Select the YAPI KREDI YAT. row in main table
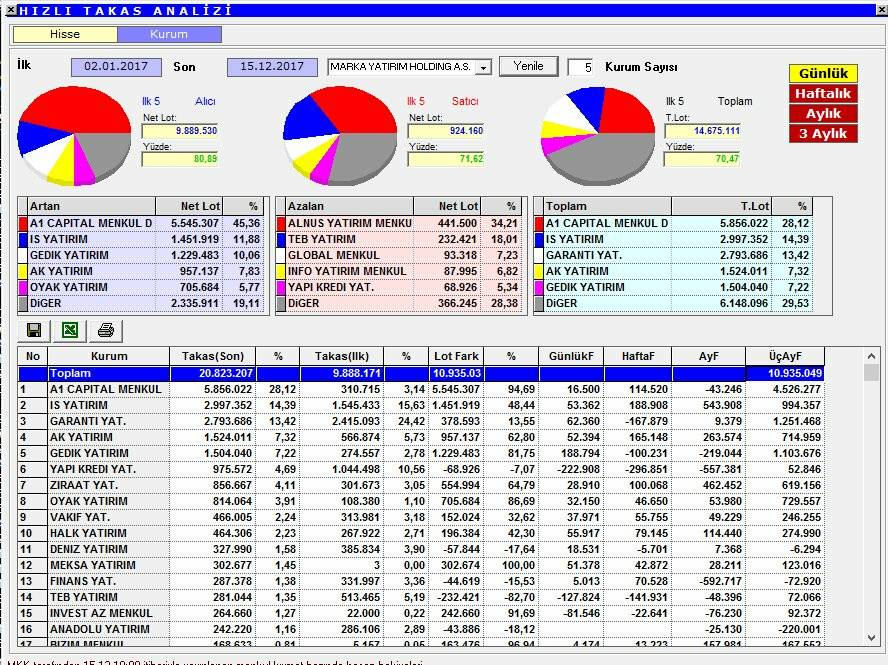The width and height of the screenshot is (888, 665). 421,469
